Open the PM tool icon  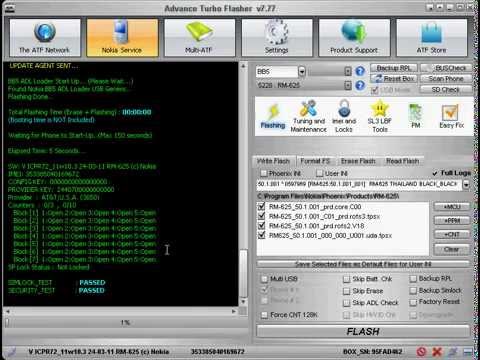point(415,116)
